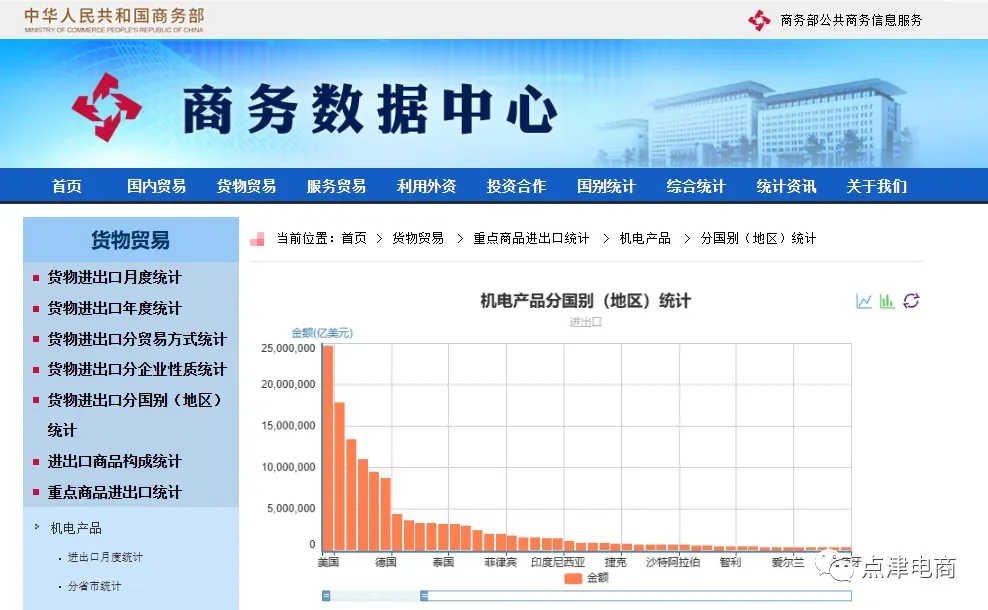
Task: Click the tallest bar for 美国
Action: 328,448
